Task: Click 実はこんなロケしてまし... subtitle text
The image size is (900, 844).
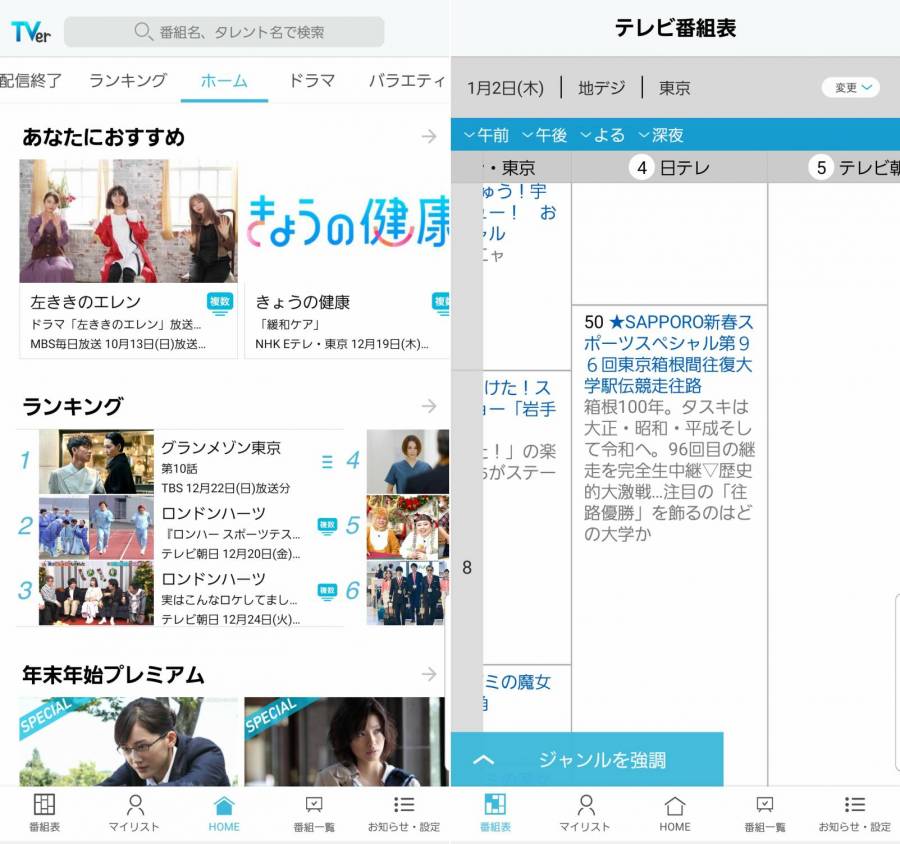Action: pos(229,600)
